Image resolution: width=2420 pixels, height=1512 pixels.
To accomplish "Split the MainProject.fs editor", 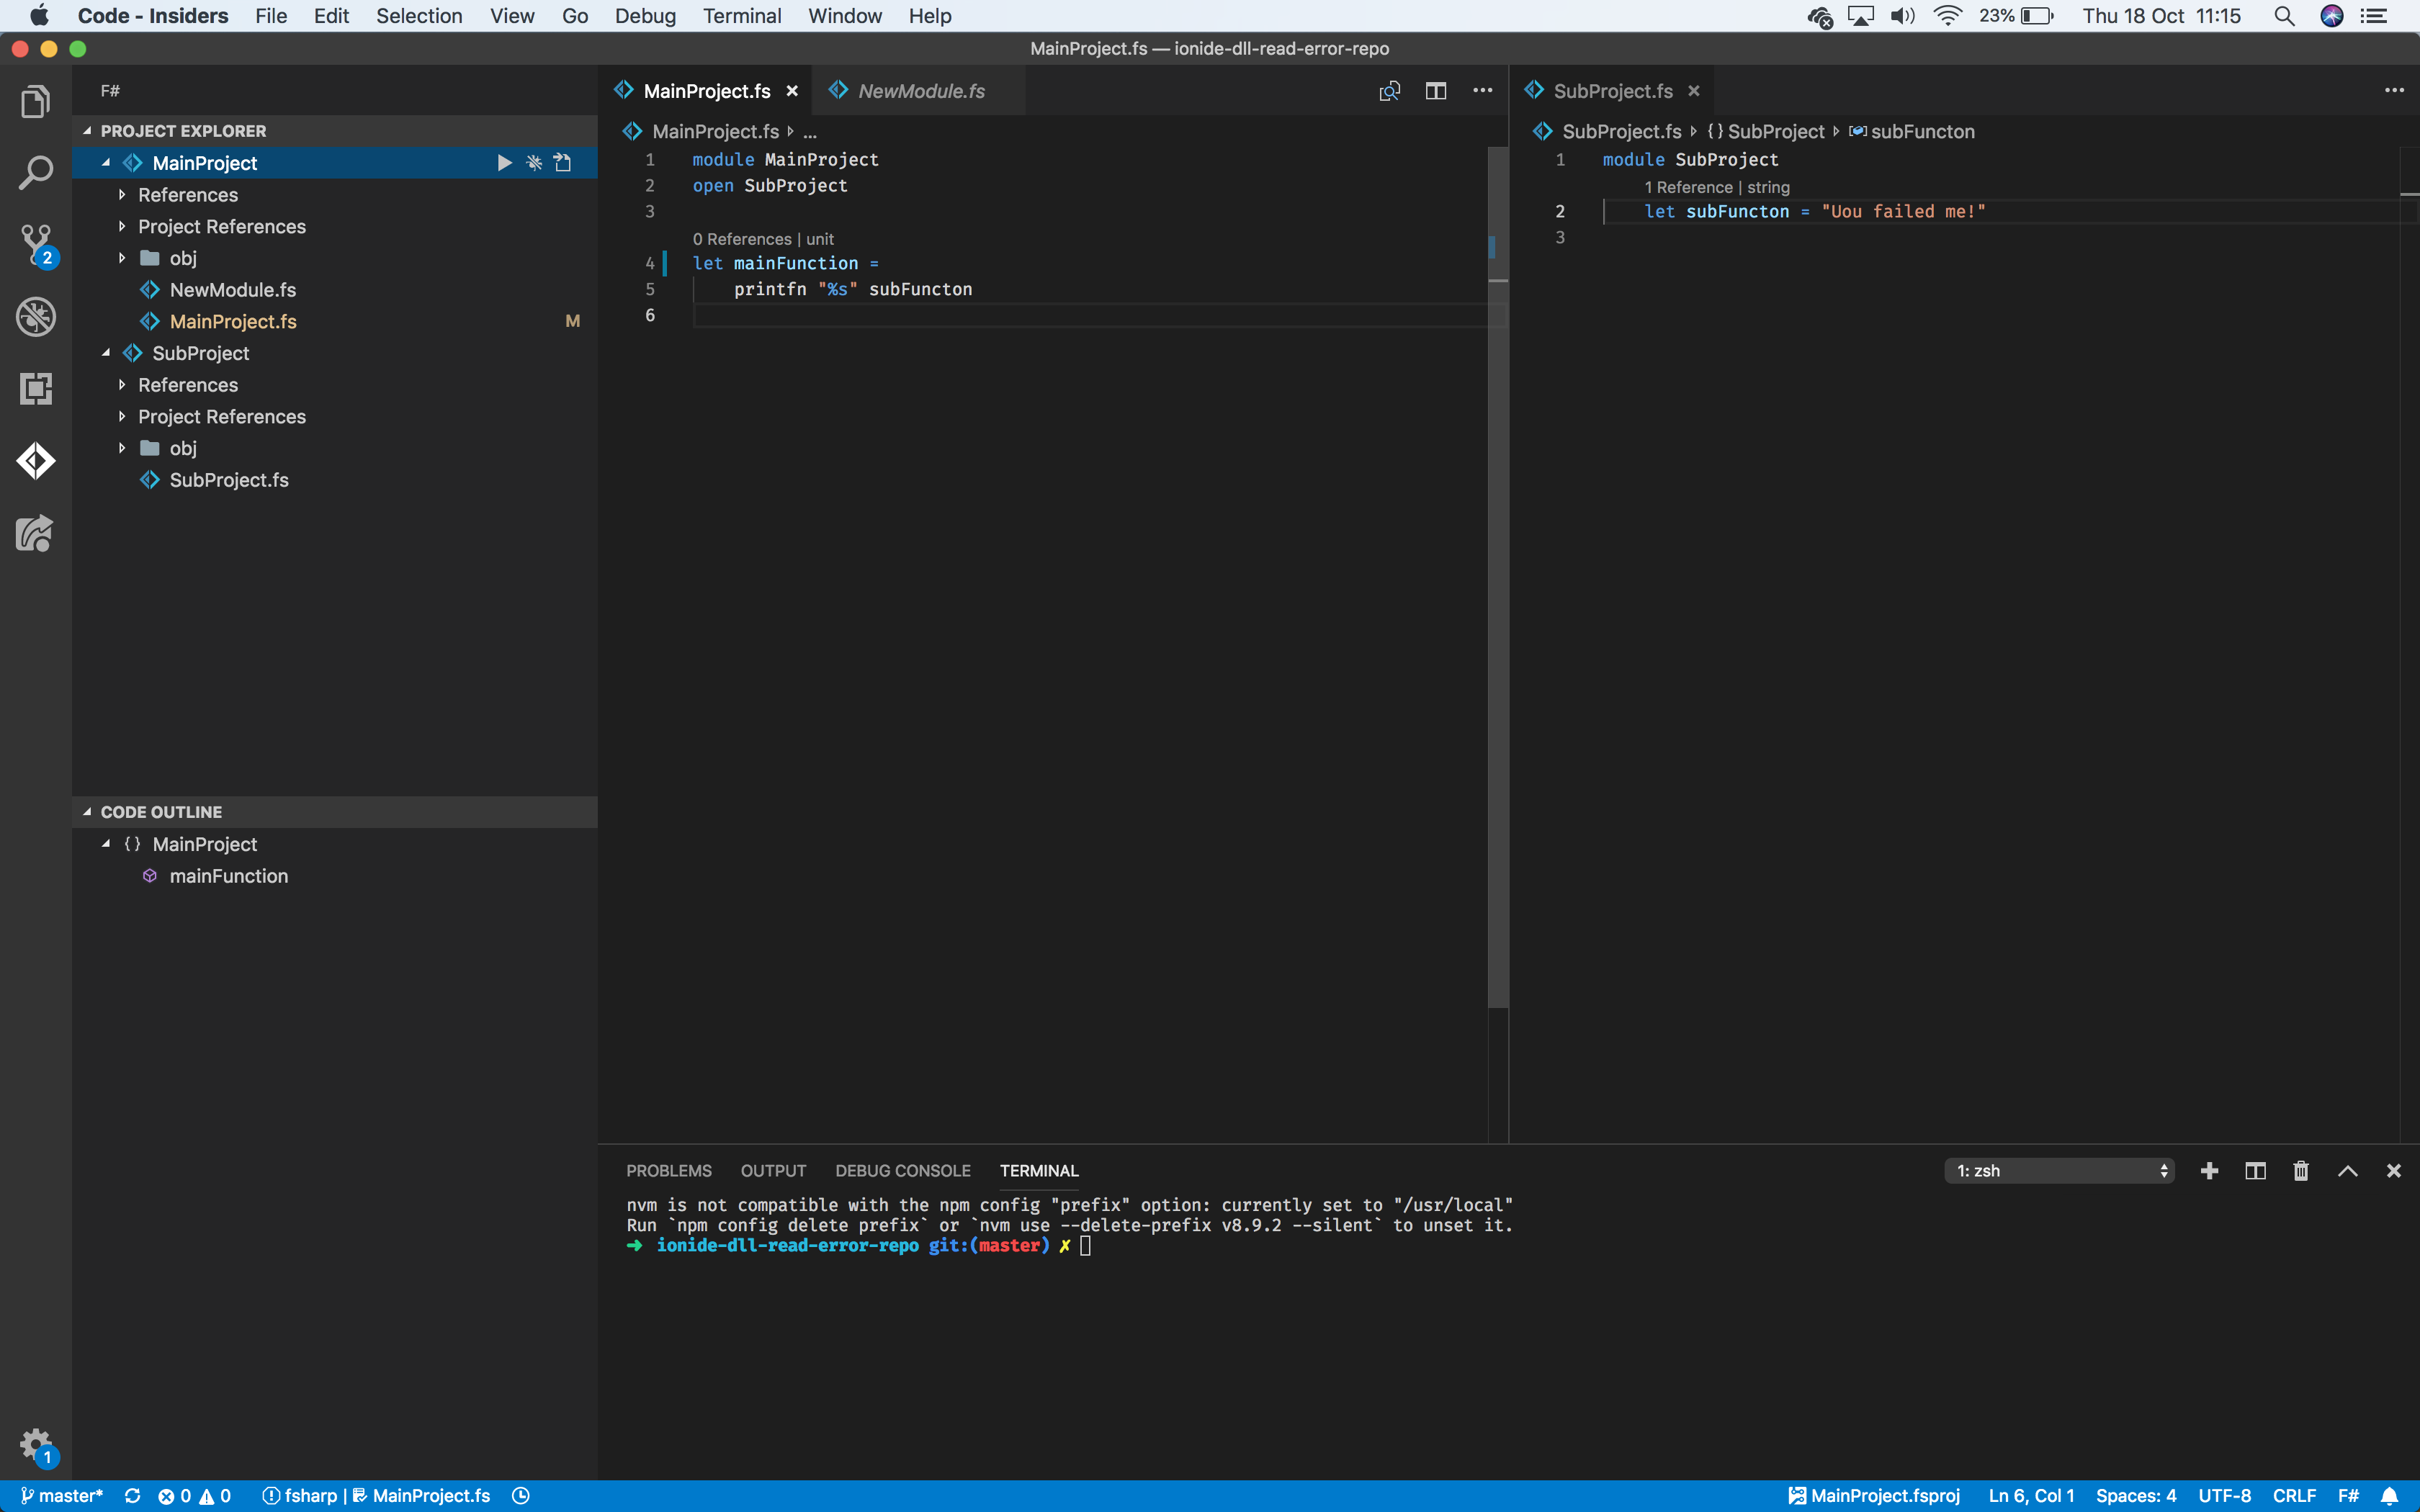I will [x=1436, y=91].
